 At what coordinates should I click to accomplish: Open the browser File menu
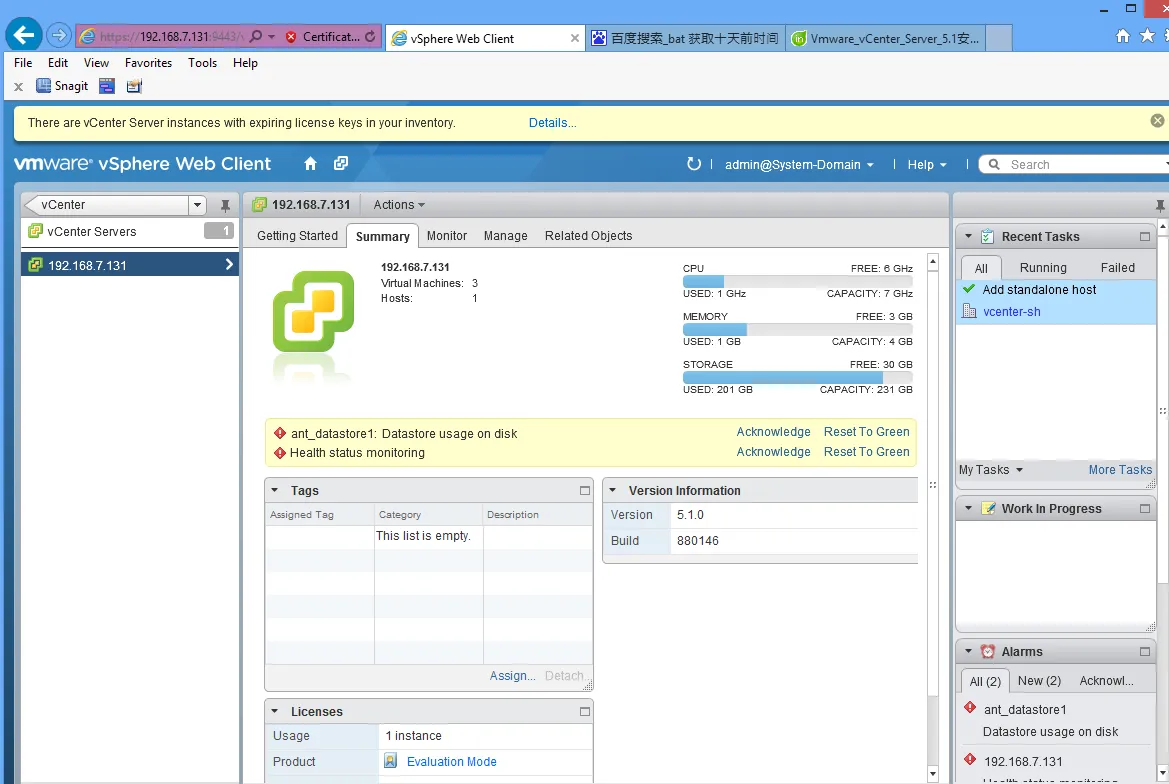coord(23,63)
